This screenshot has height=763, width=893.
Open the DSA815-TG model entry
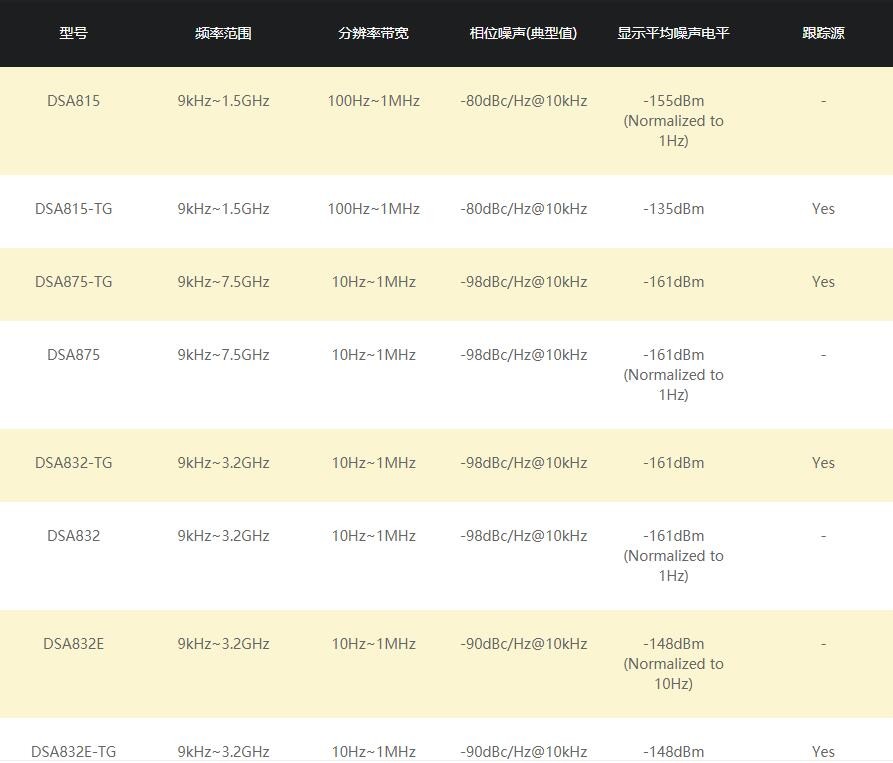pyautogui.click(x=73, y=209)
